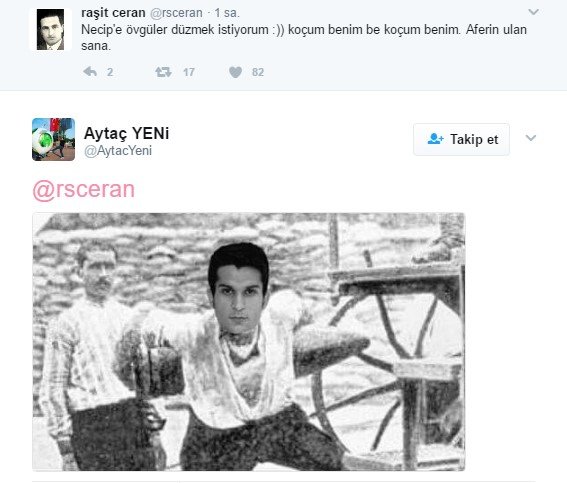Viewport: 567px width, 483px height.
Task: Open the Aytaç YENi display name
Action: (x=126, y=133)
